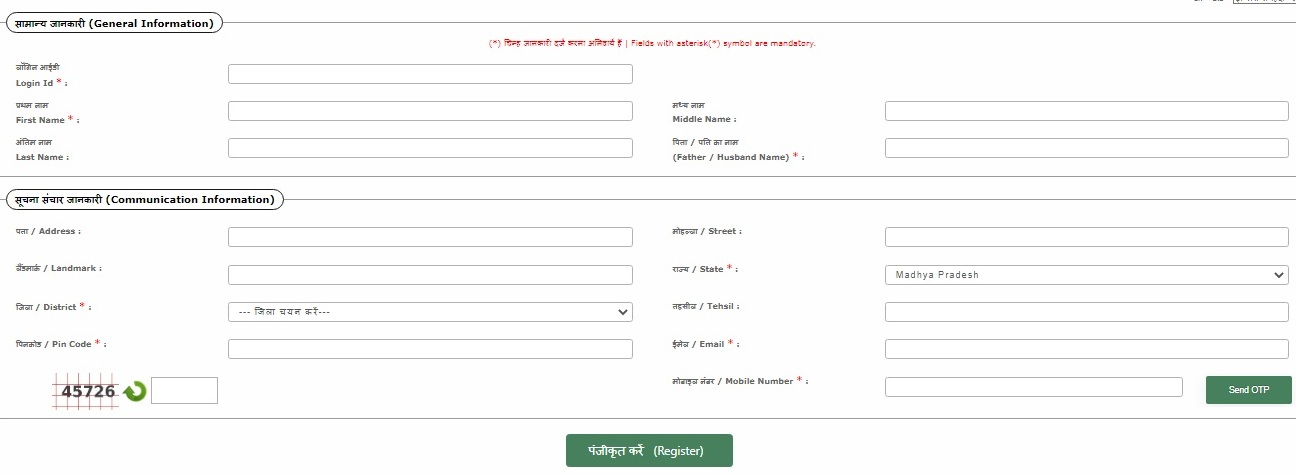Click into the Middle Name field

pos(1087,111)
